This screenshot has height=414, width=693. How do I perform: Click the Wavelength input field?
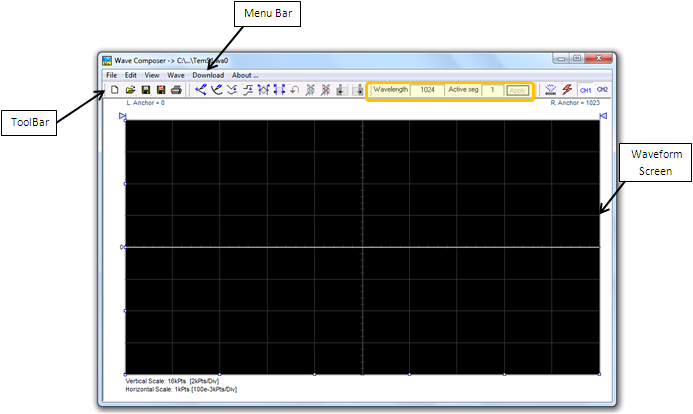click(x=427, y=90)
